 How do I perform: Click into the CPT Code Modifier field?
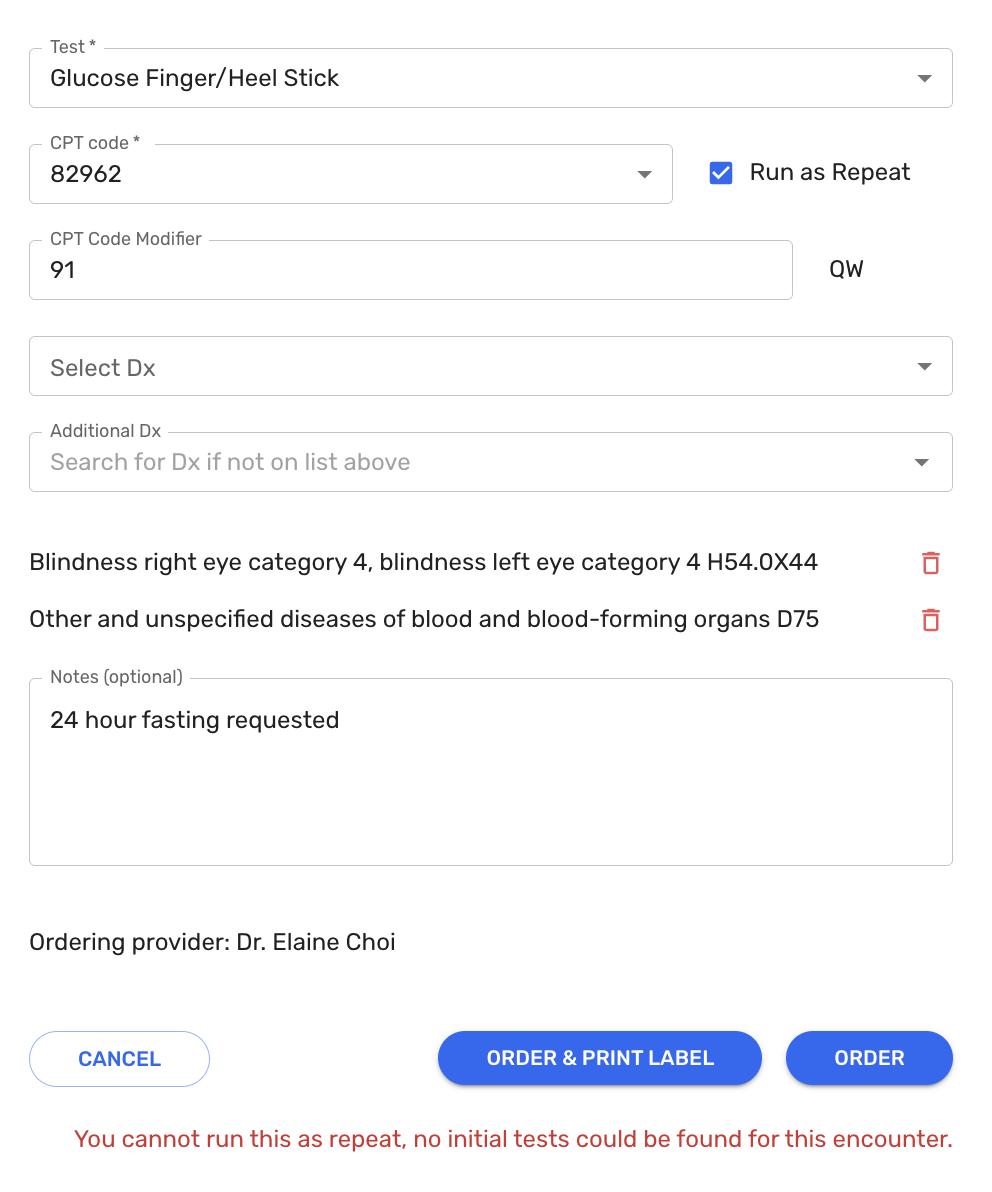(x=410, y=271)
